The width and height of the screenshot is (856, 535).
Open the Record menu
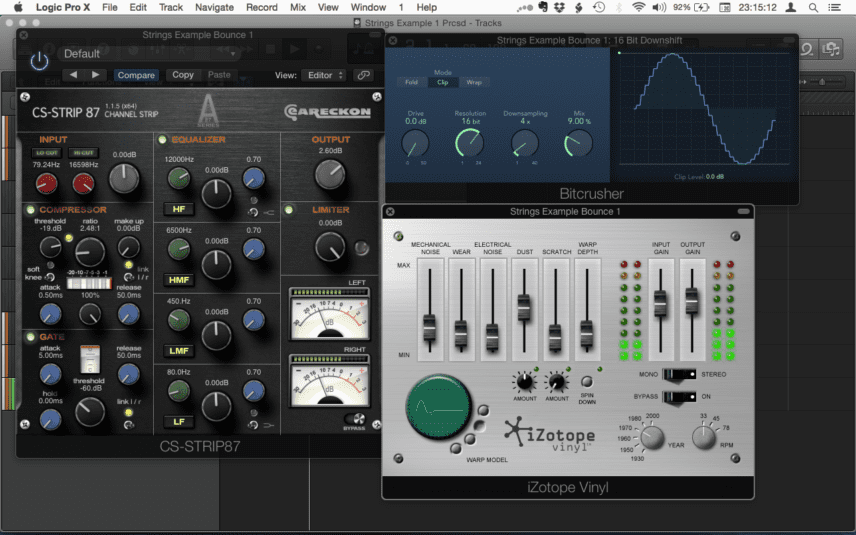(262, 8)
